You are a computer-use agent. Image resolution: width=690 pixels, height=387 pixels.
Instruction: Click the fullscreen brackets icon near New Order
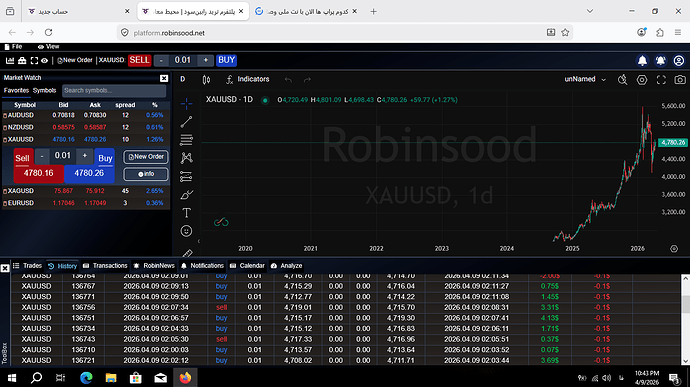click(34, 60)
